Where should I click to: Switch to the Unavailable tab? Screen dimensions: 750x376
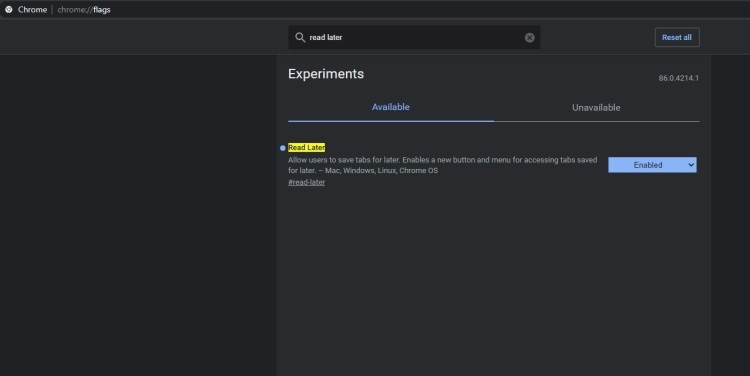(596, 108)
